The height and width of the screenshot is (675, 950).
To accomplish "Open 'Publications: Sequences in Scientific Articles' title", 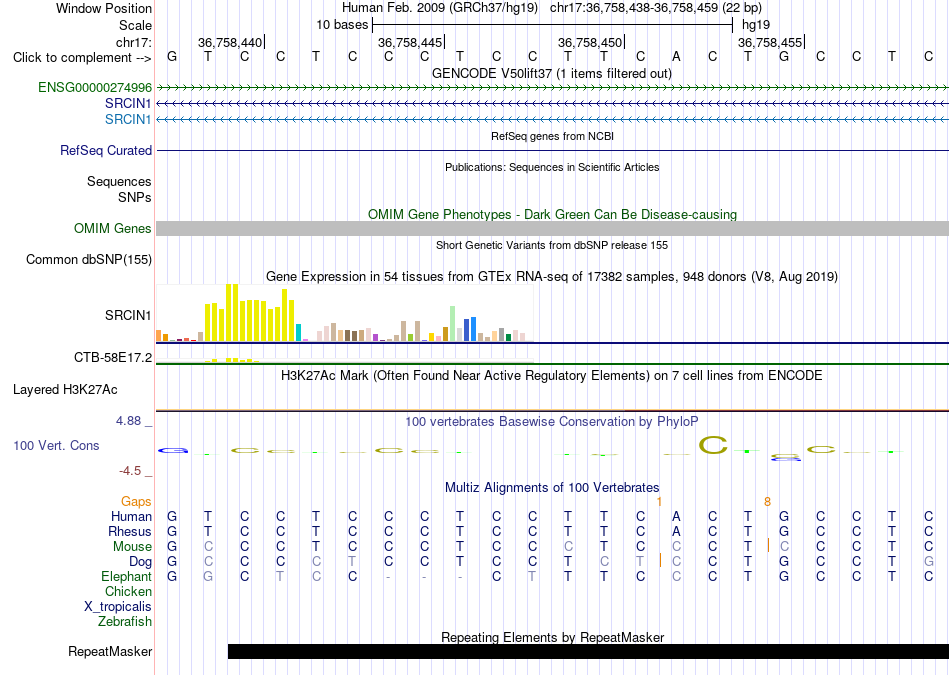I will (552, 167).
